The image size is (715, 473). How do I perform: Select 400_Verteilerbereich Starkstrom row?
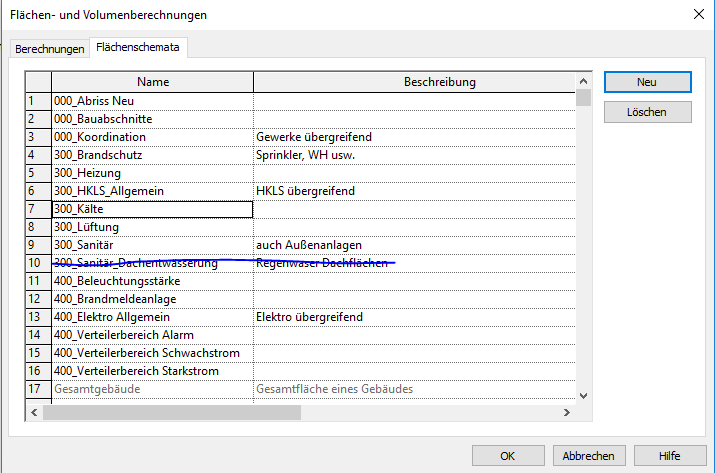point(152,371)
